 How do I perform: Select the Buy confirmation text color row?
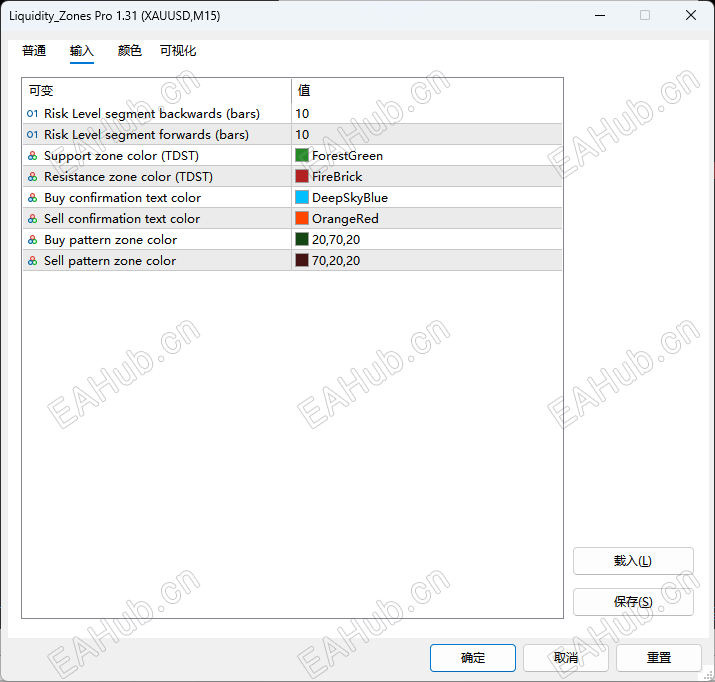point(292,197)
